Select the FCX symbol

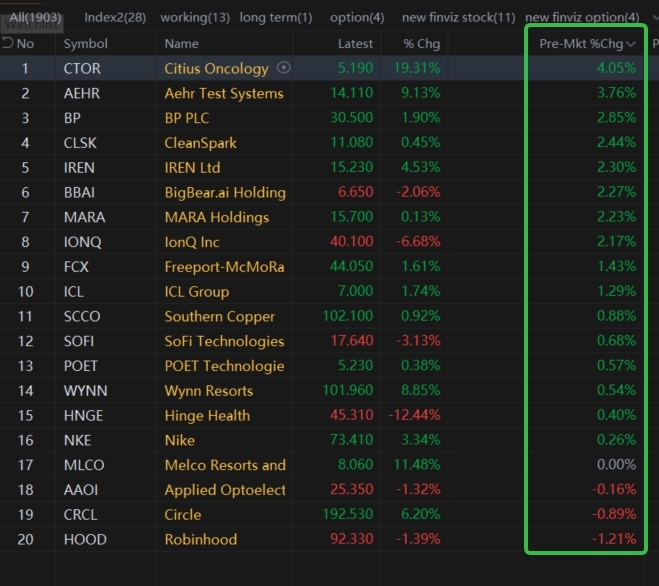[x=76, y=267]
